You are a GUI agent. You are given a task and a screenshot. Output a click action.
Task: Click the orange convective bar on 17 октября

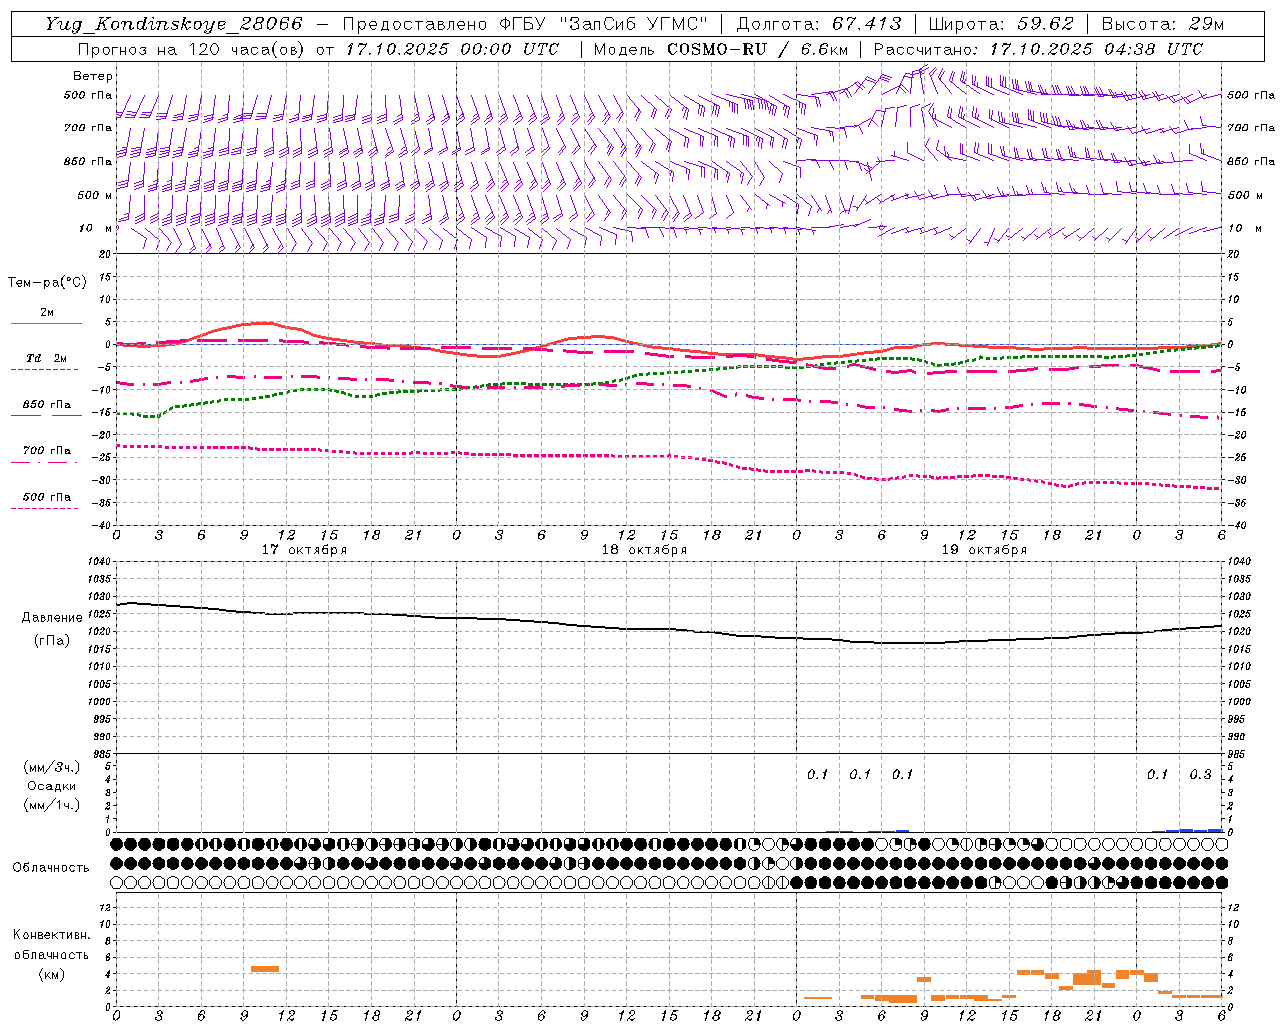point(265,968)
